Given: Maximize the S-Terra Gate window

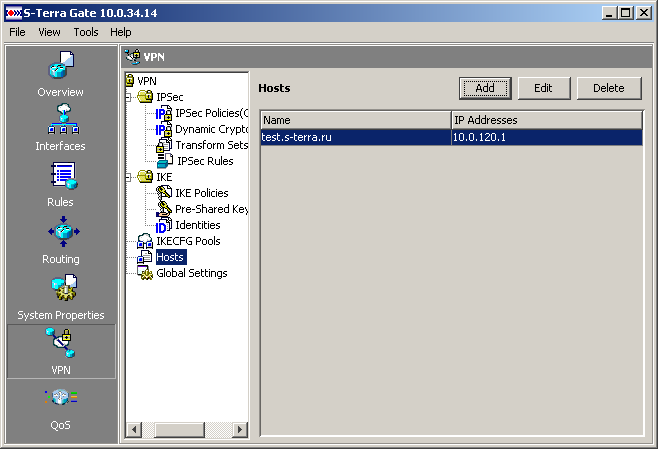Looking at the screenshot, I should point(625,13).
